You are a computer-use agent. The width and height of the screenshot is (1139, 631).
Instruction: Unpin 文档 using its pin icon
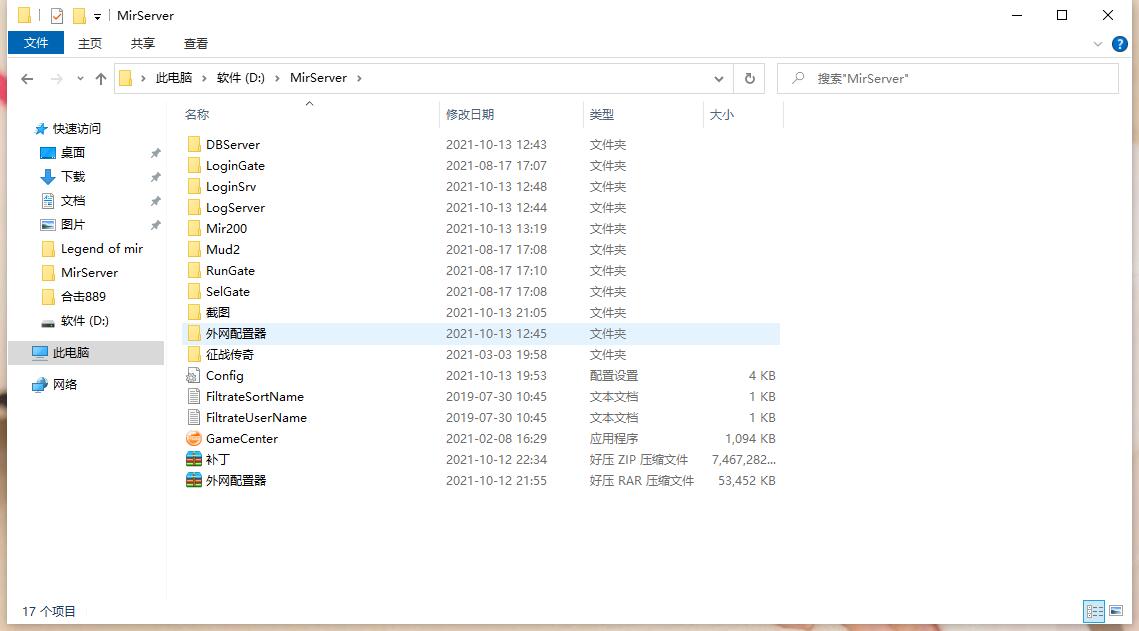tap(155, 200)
